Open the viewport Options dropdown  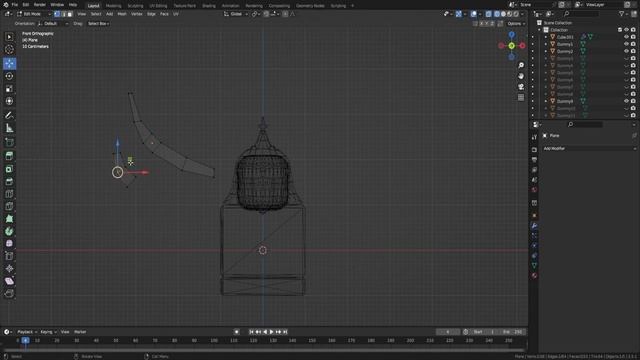pyautogui.click(x=516, y=24)
